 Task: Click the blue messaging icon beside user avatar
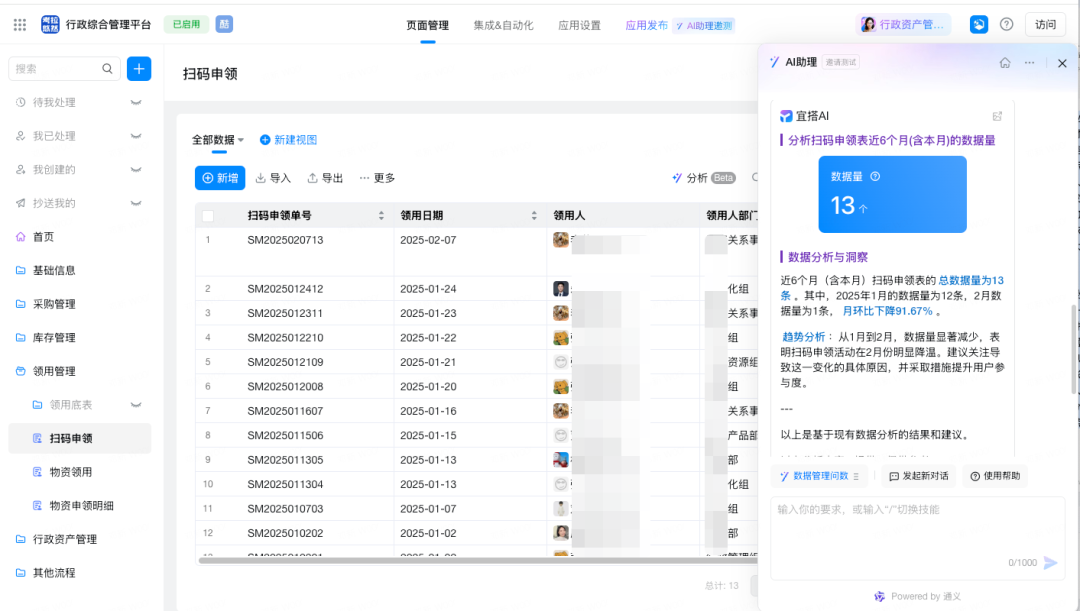(x=978, y=23)
